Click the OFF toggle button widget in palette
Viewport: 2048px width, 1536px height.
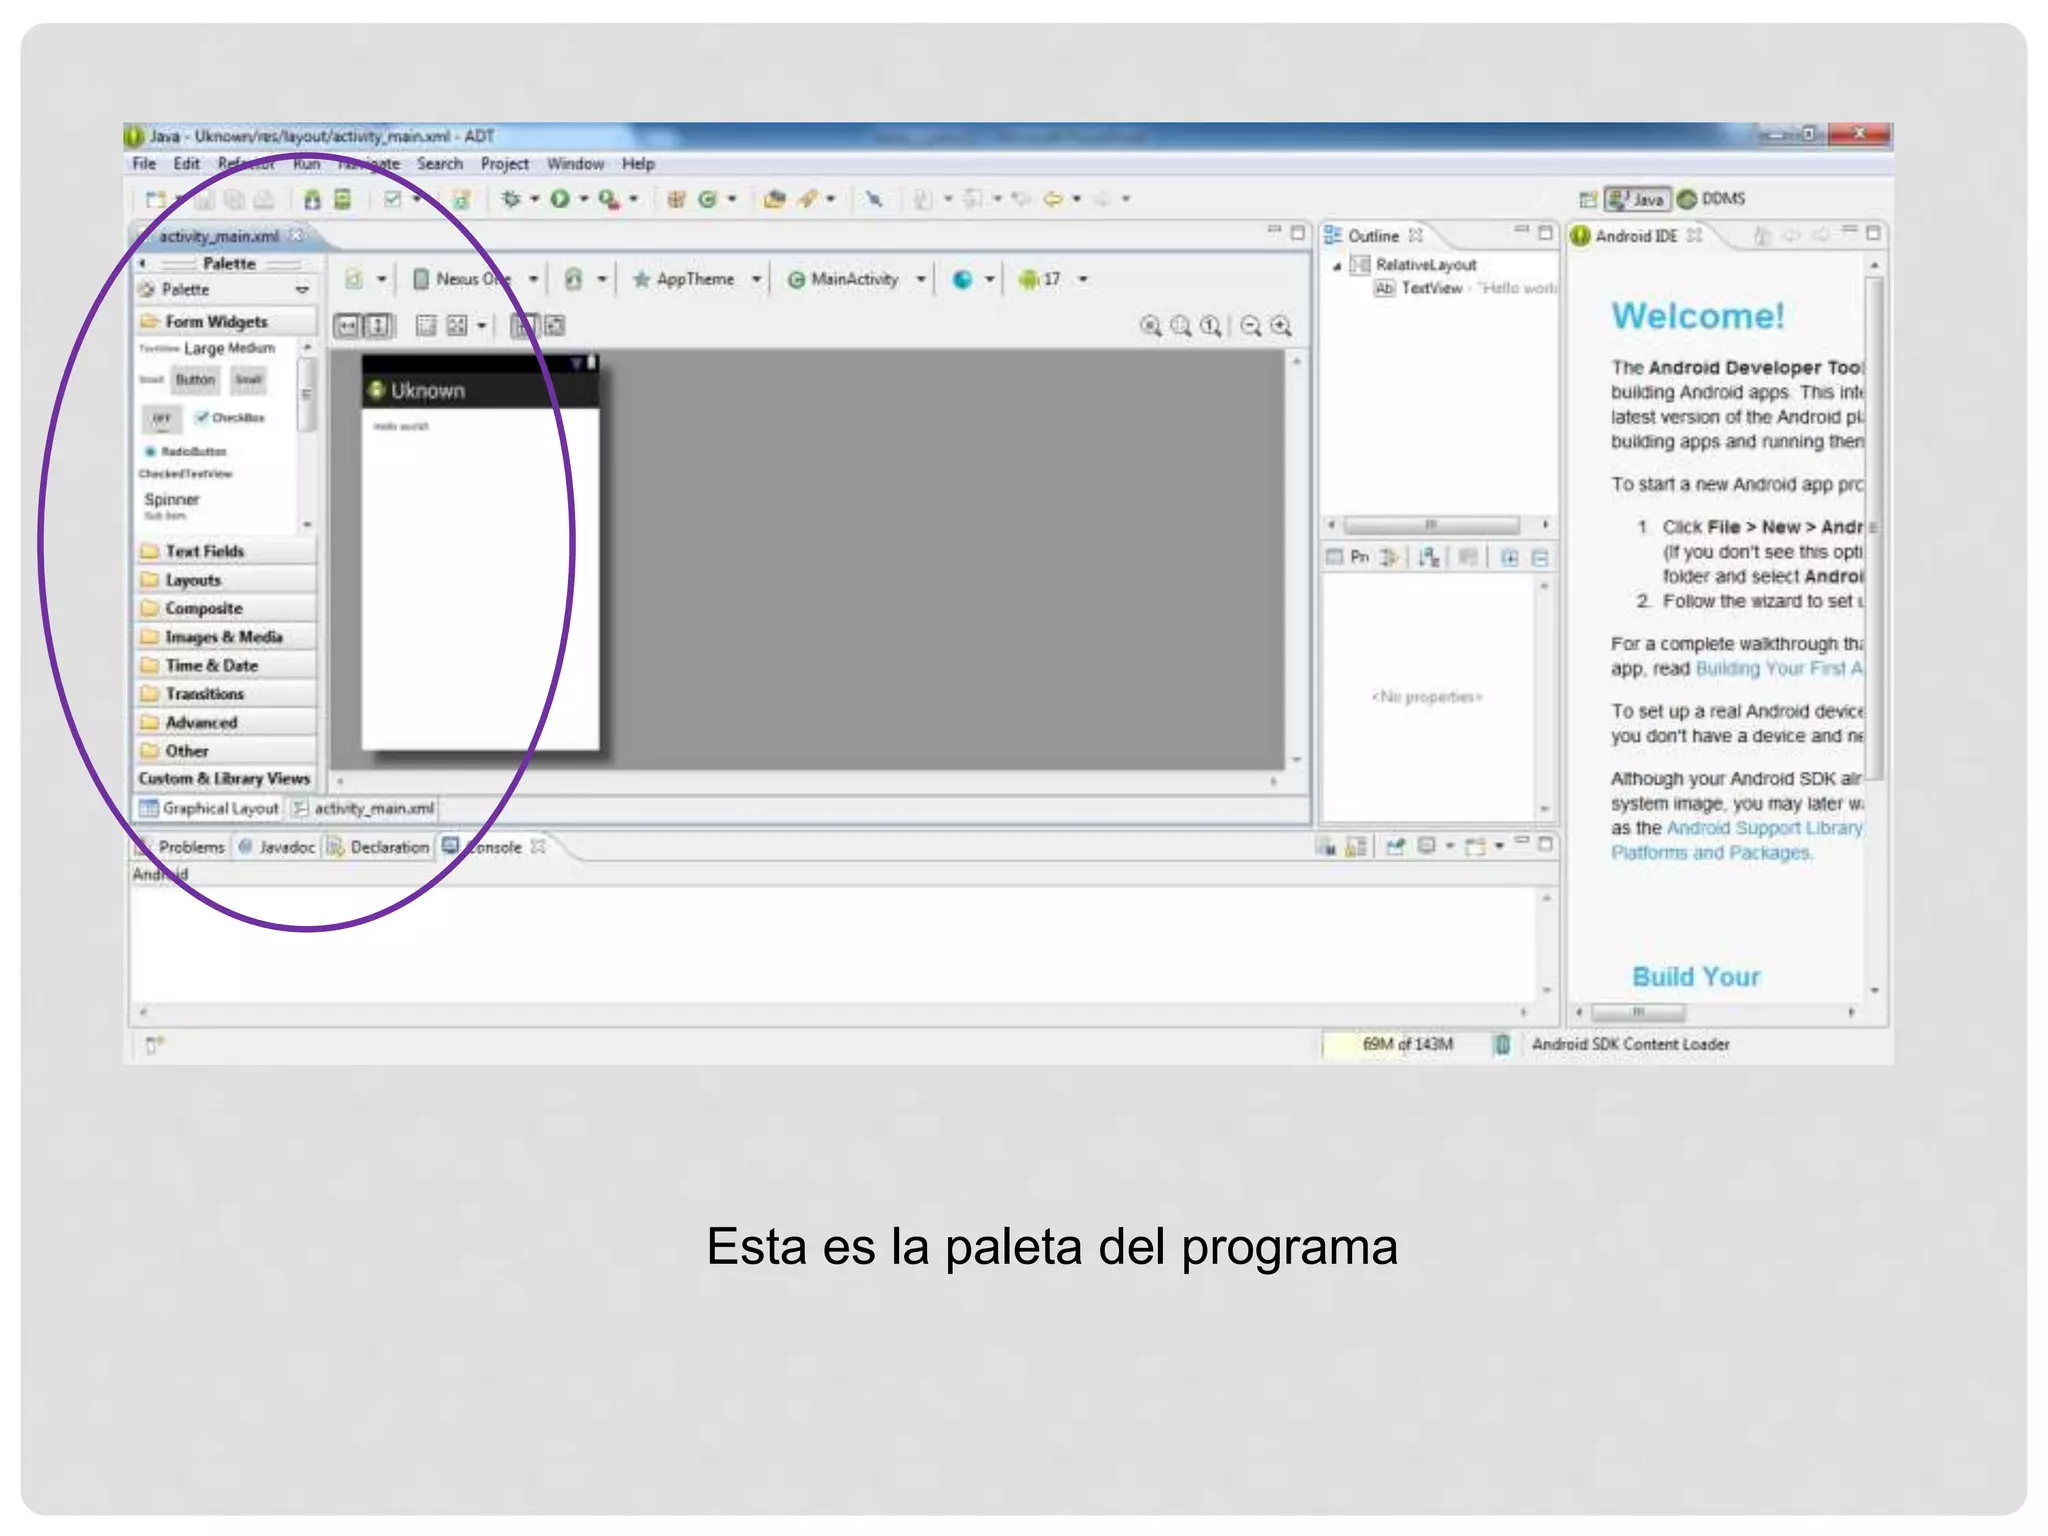(x=162, y=418)
